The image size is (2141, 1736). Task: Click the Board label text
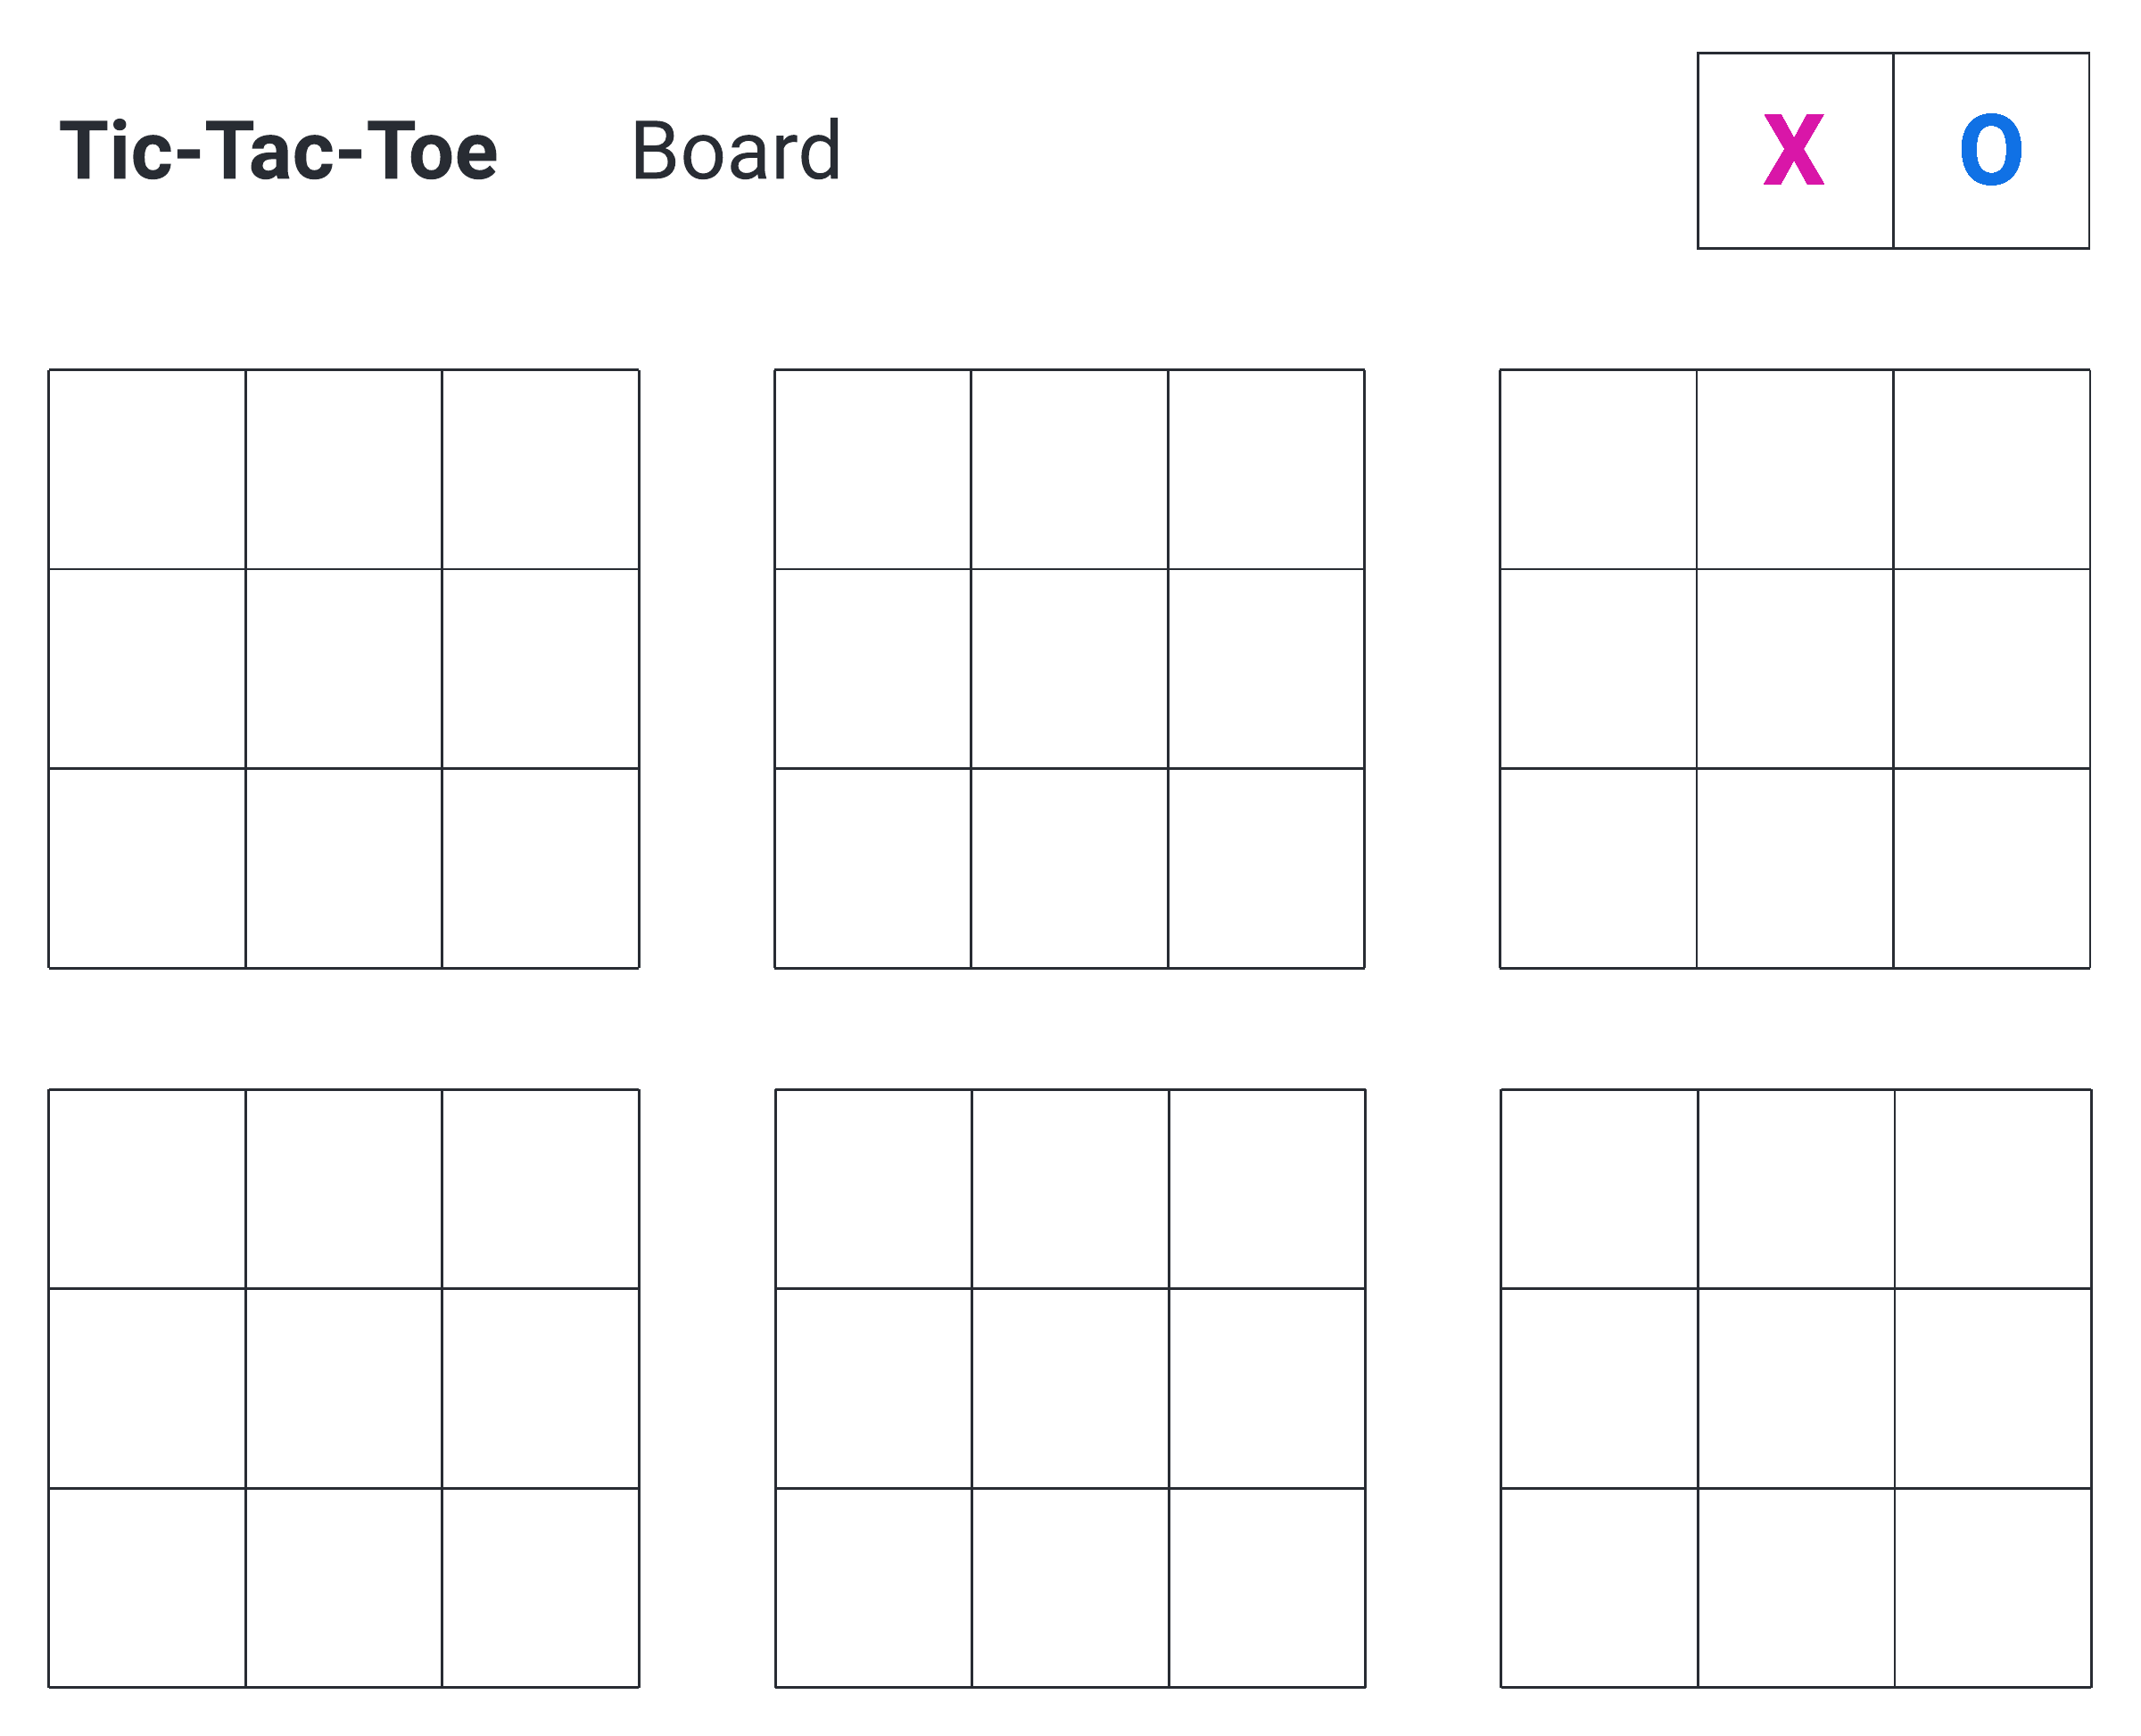click(x=736, y=151)
